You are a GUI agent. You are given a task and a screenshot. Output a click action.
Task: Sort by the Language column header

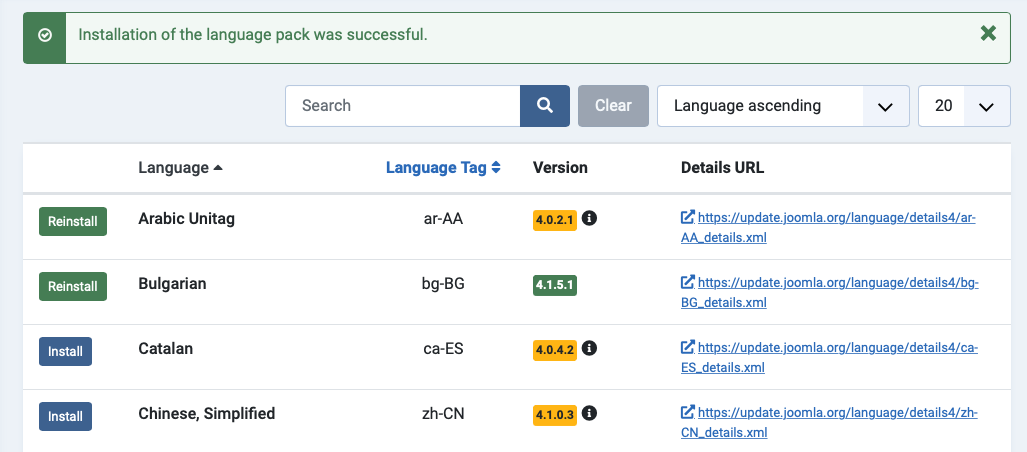point(180,168)
